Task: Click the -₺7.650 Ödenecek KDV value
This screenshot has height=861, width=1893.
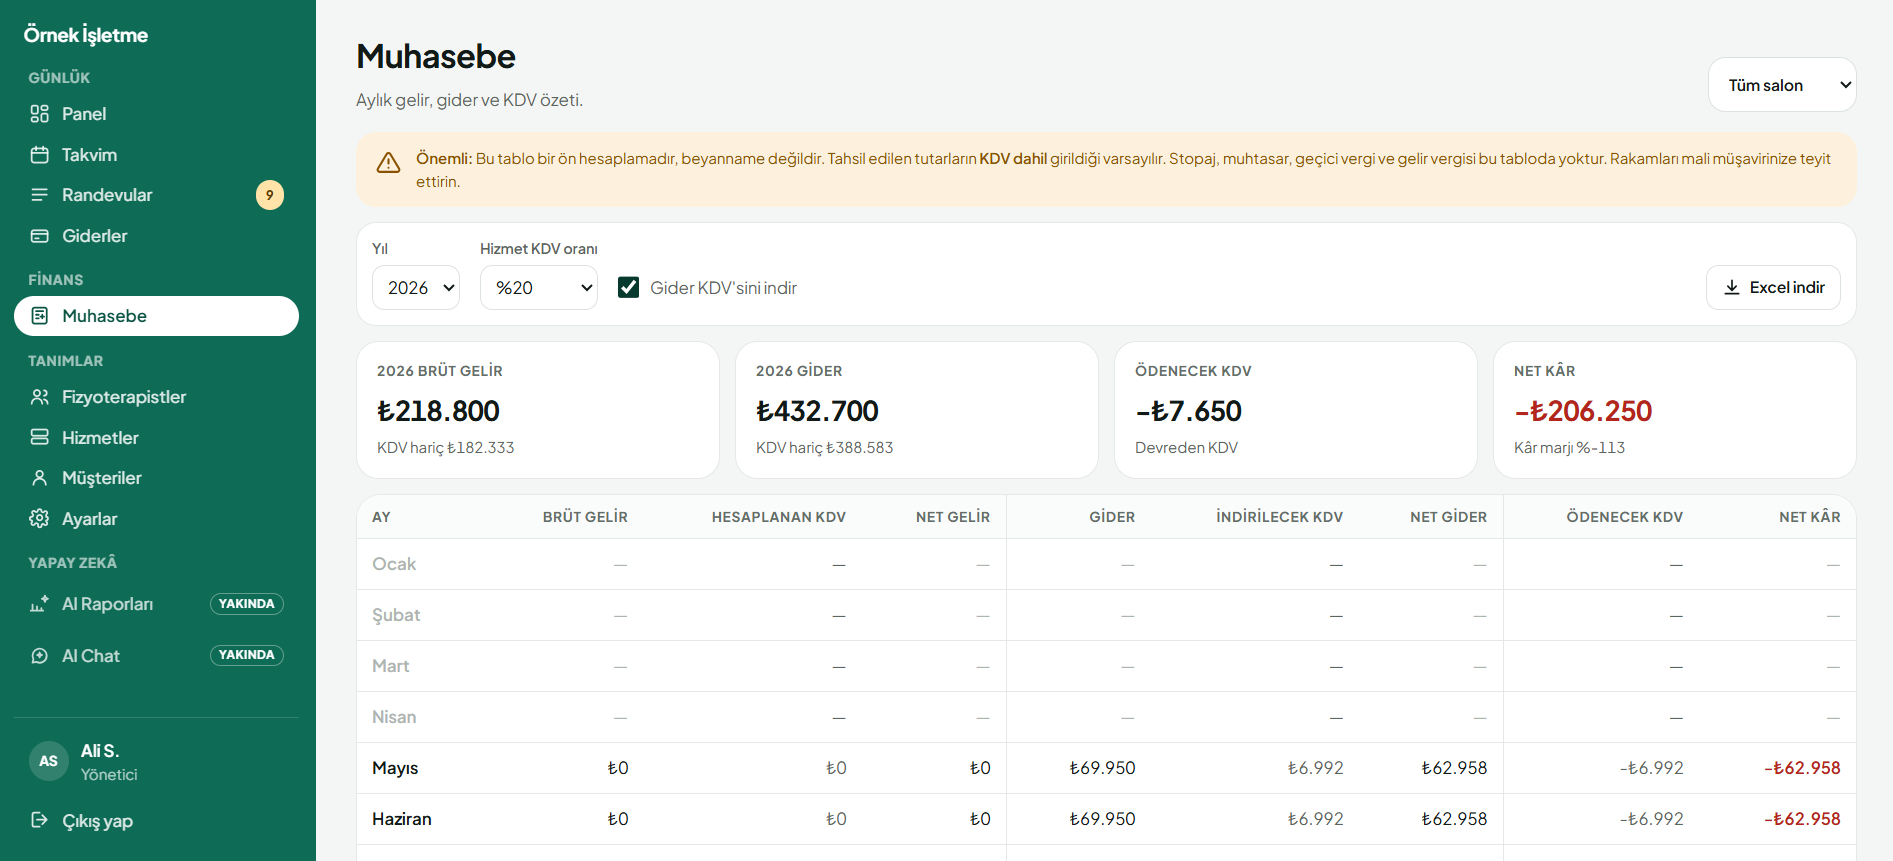Action: click(x=1188, y=411)
